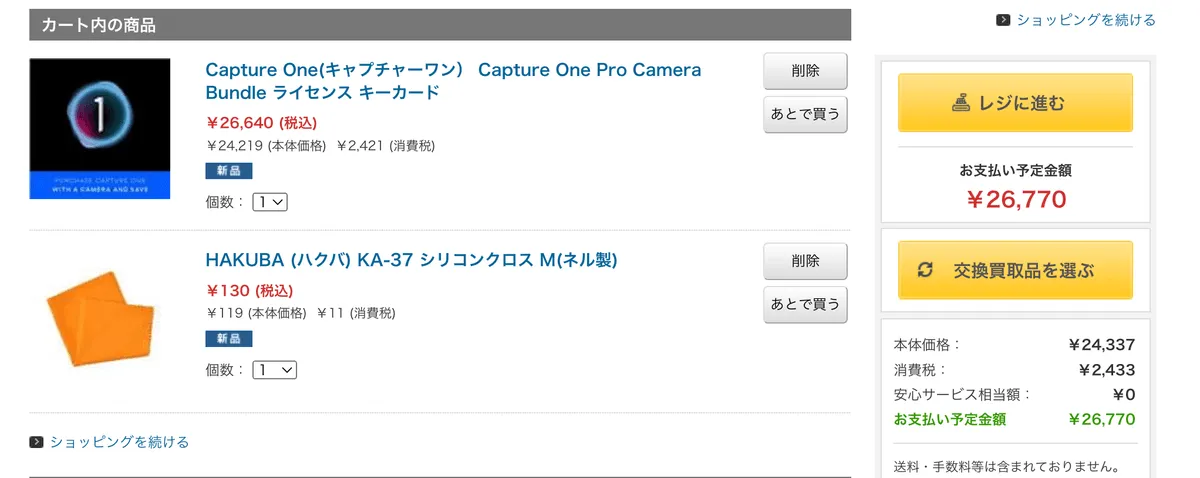Click the arrow icon beside bottom ショッピングを続ける
Viewport: 1200px width, 478px height.
pyautogui.click(x=36, y=442)
